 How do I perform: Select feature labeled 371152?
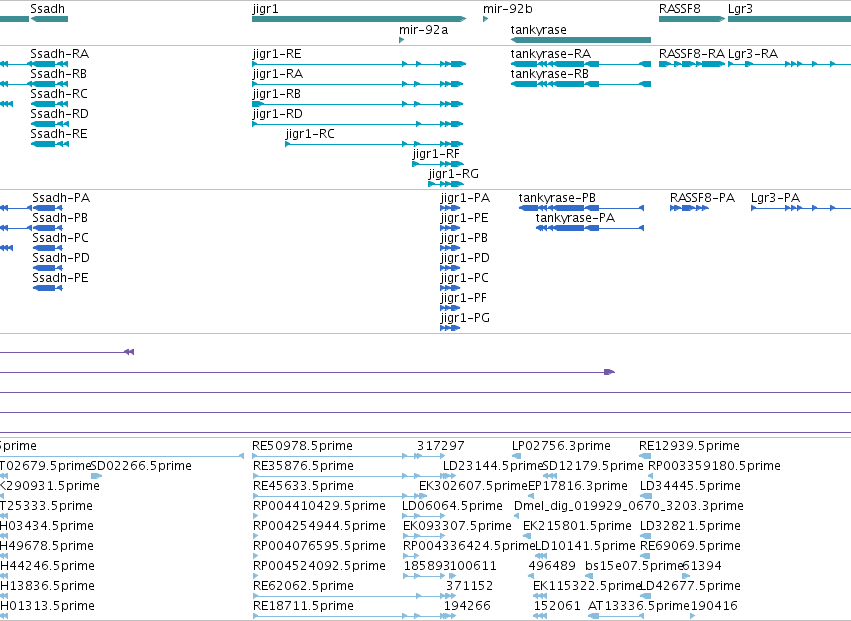(x=469, y=586)
